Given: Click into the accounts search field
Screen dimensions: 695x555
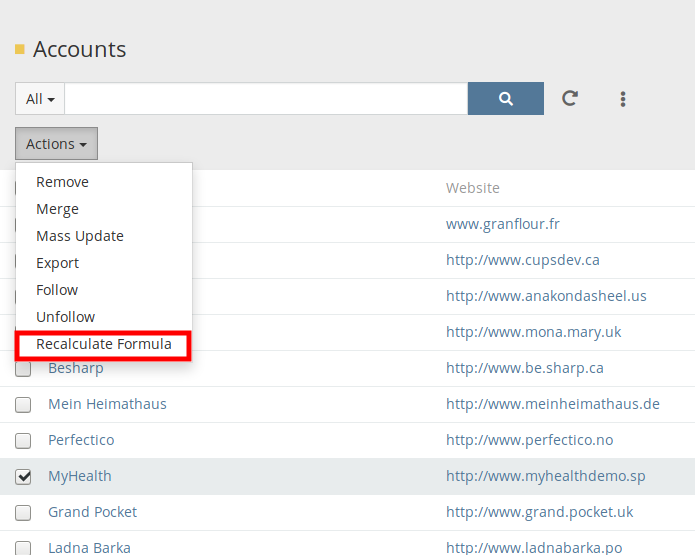Looking at the screenshot, I should 266,99.
